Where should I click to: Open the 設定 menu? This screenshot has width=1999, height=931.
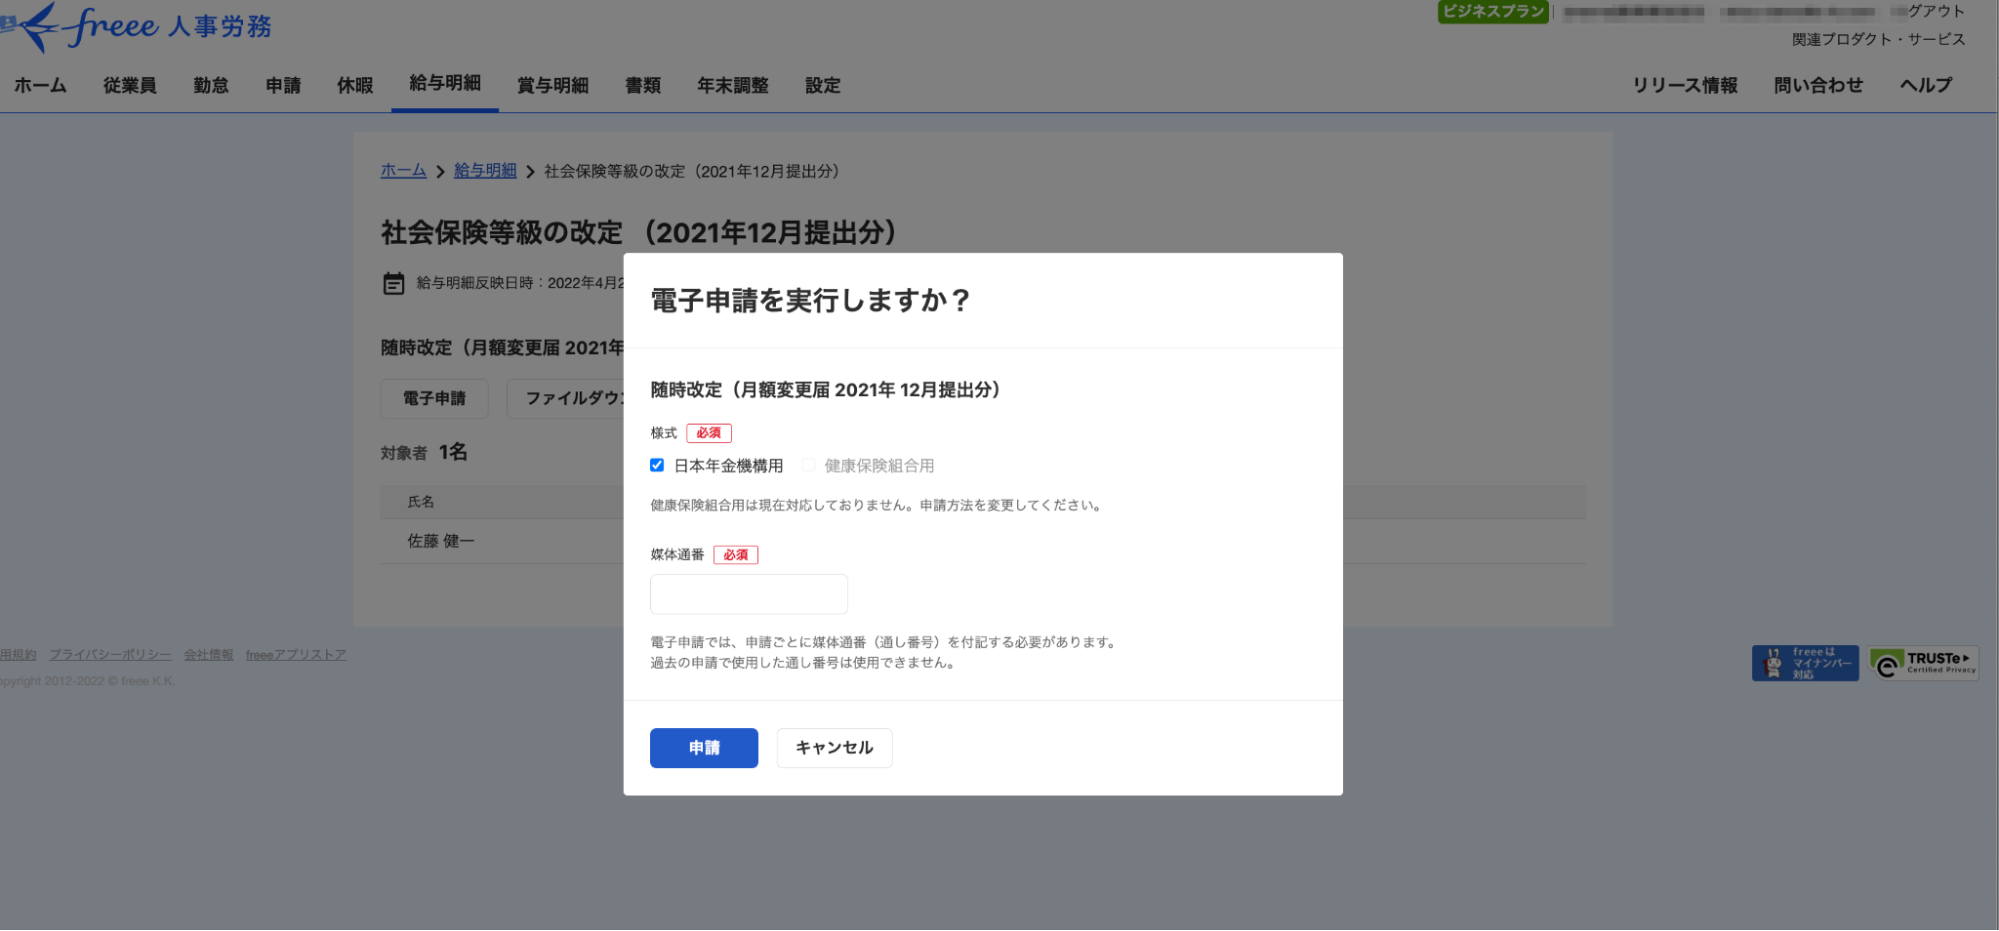821,85
